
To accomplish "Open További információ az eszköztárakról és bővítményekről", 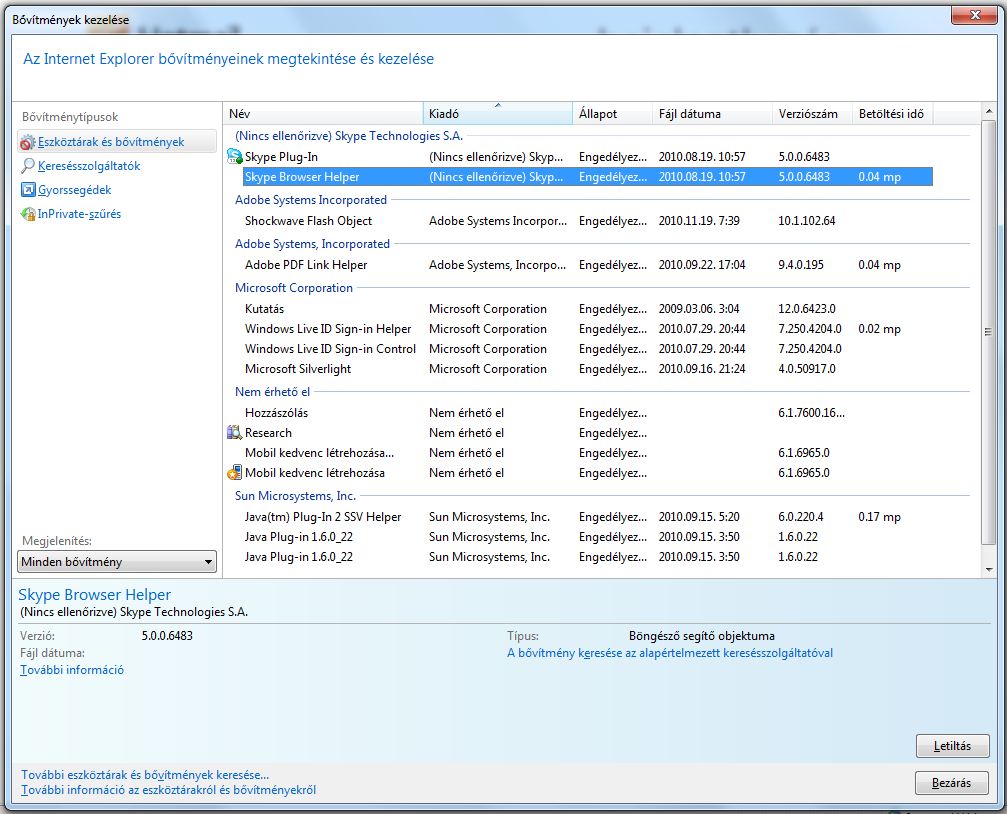I will point(168,790).
